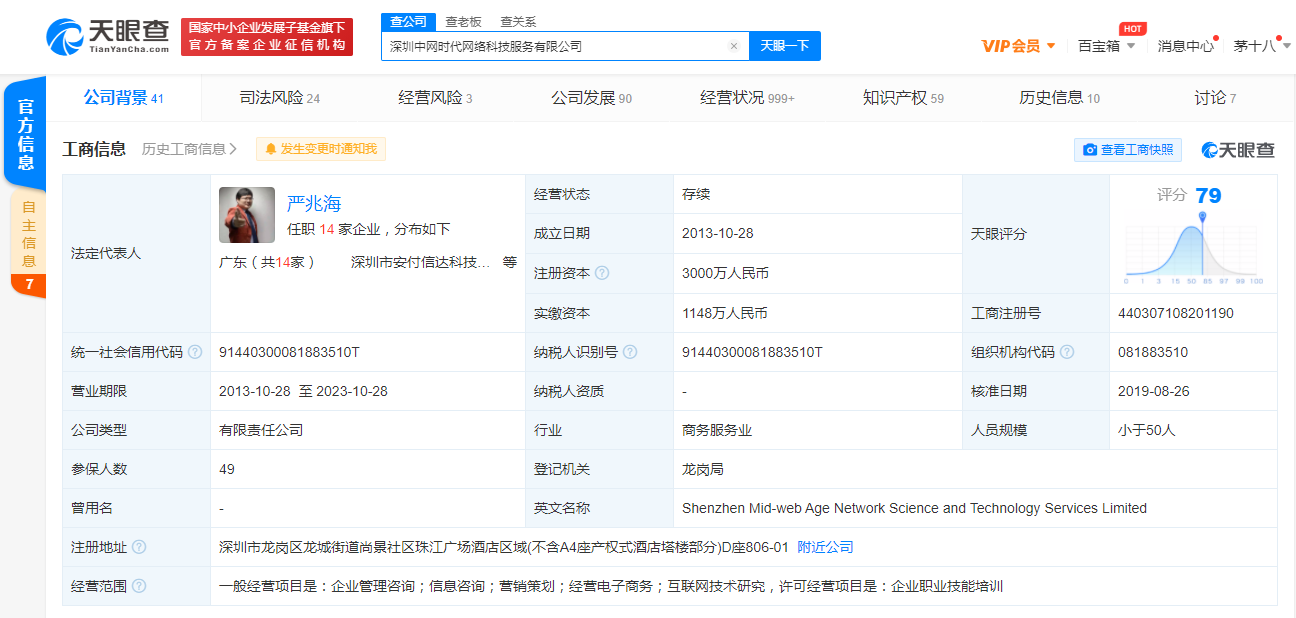1296x618 pixels.
Task: Click help icon beside 经营范围
Action: 139,586
